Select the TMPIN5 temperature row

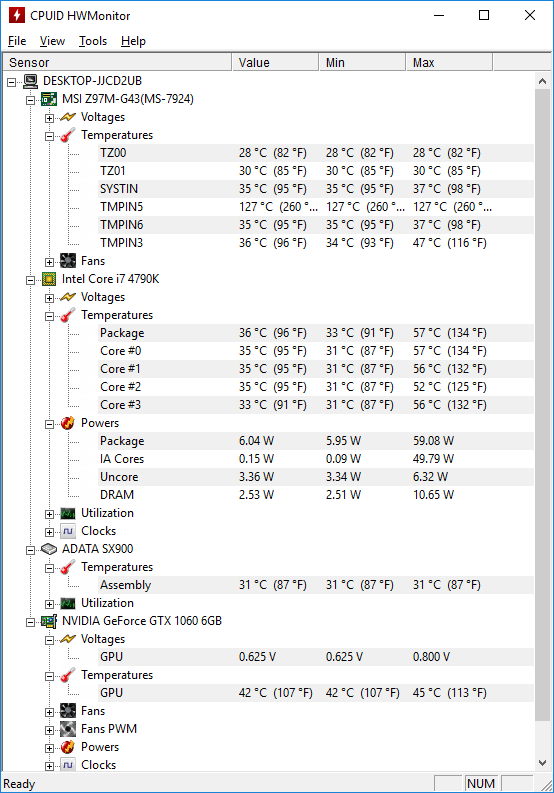point(316,207)
